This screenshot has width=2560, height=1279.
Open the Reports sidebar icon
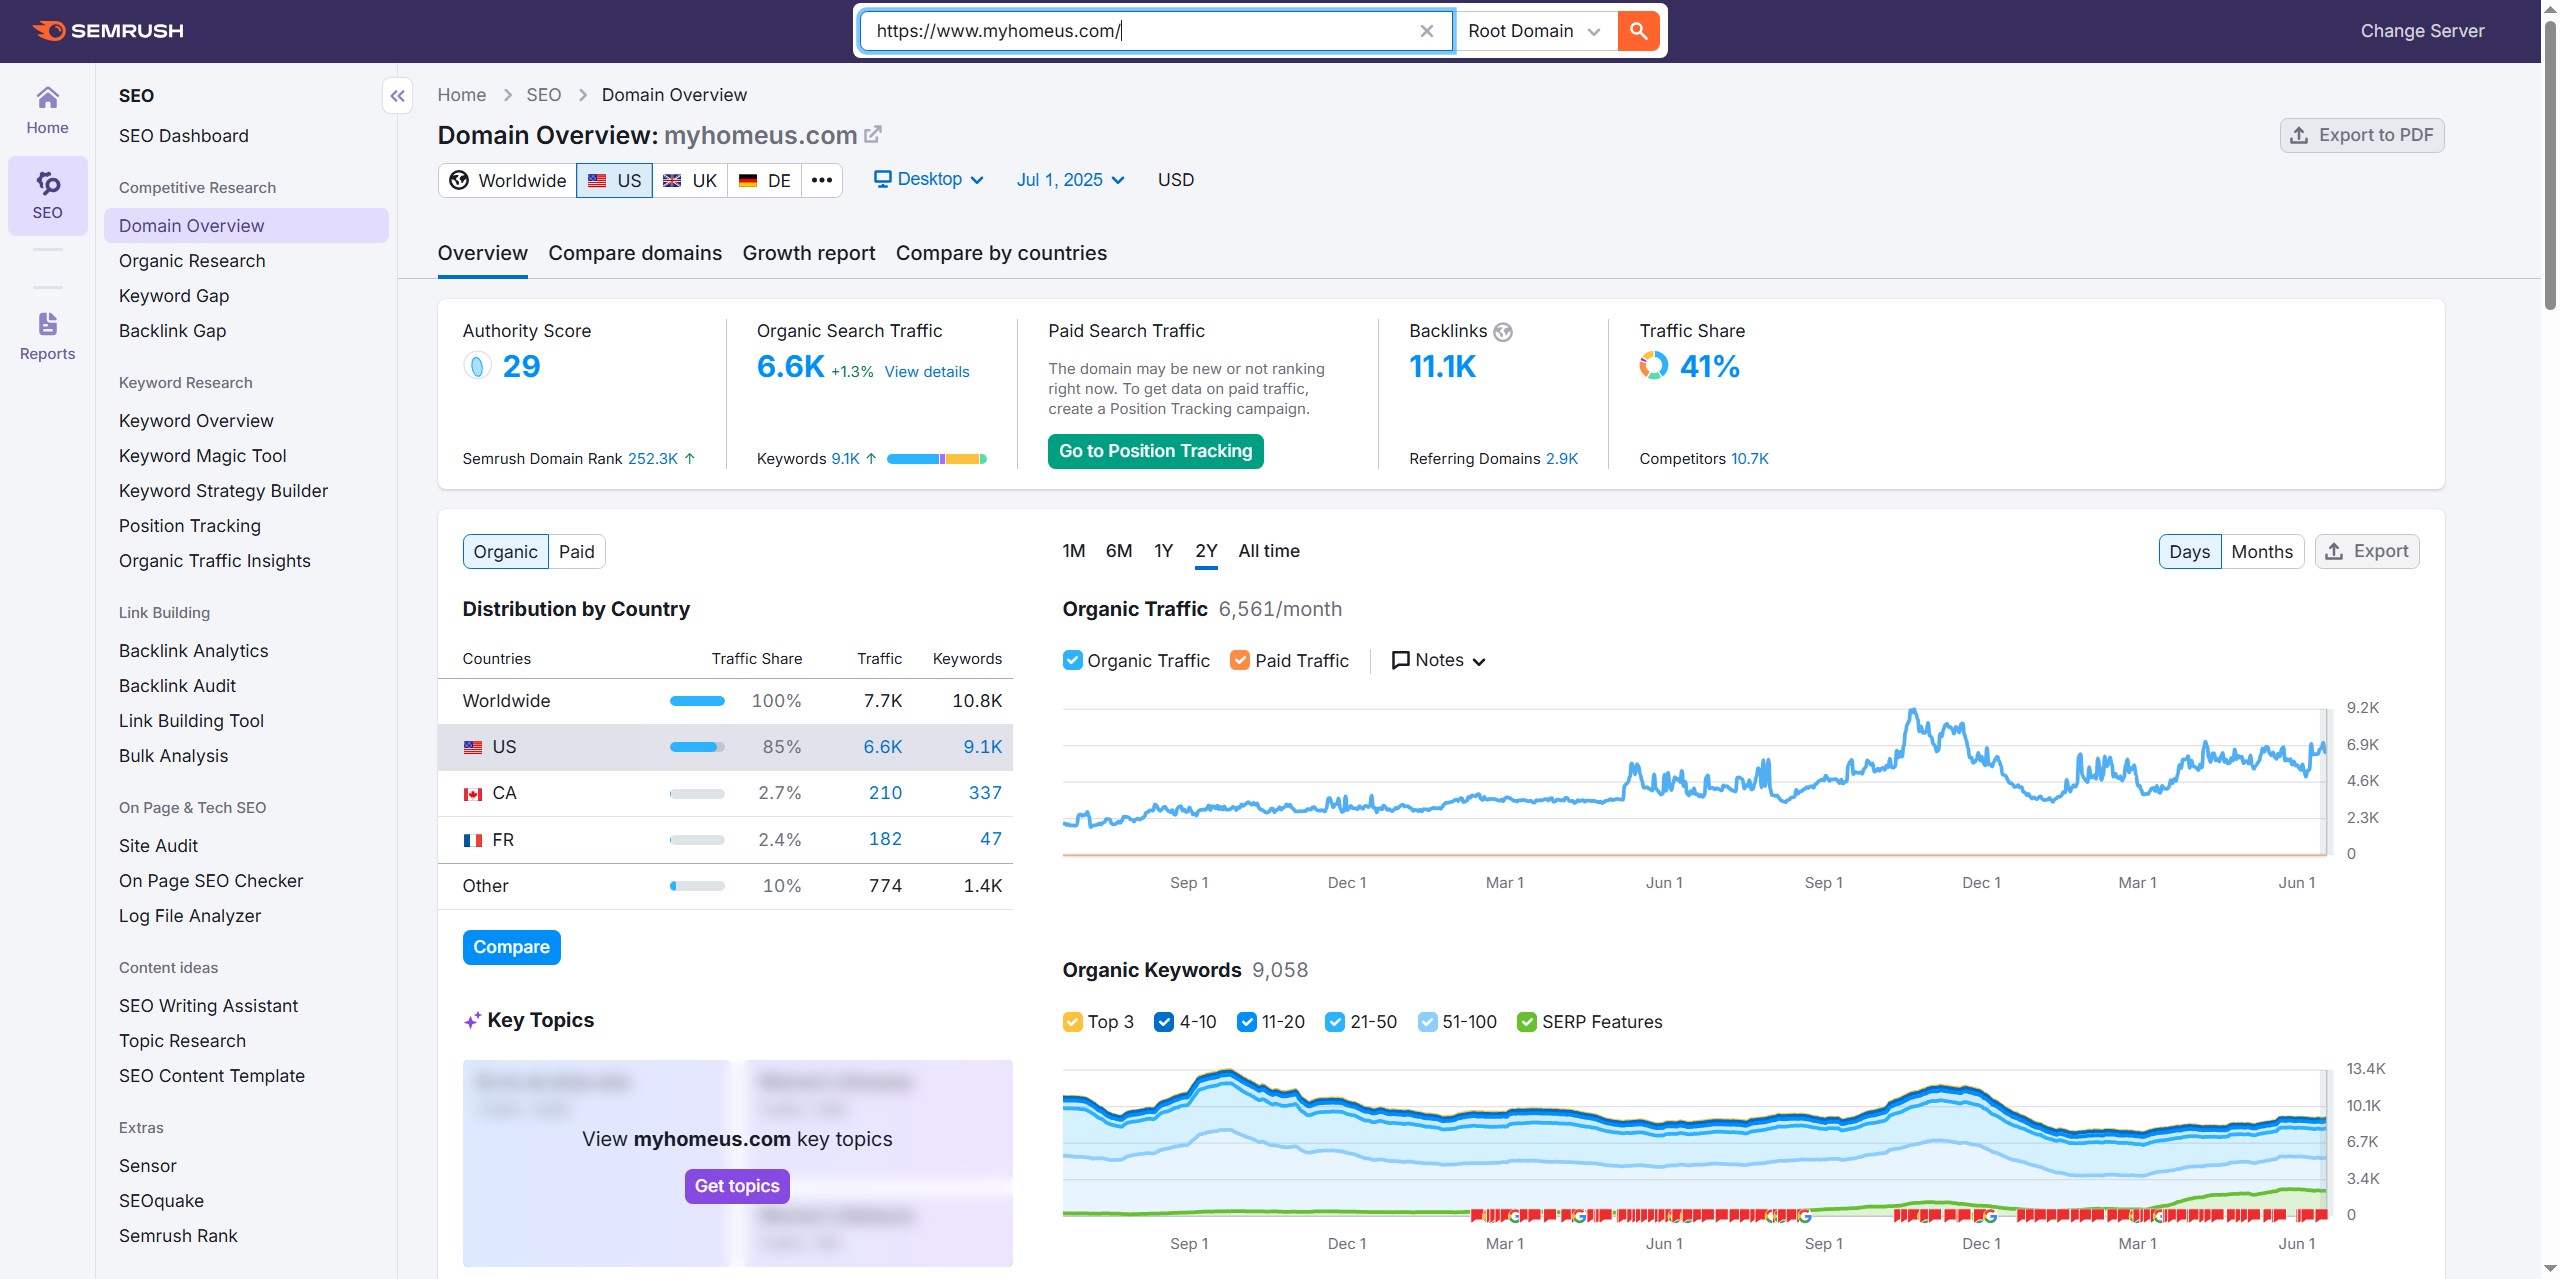47,336
